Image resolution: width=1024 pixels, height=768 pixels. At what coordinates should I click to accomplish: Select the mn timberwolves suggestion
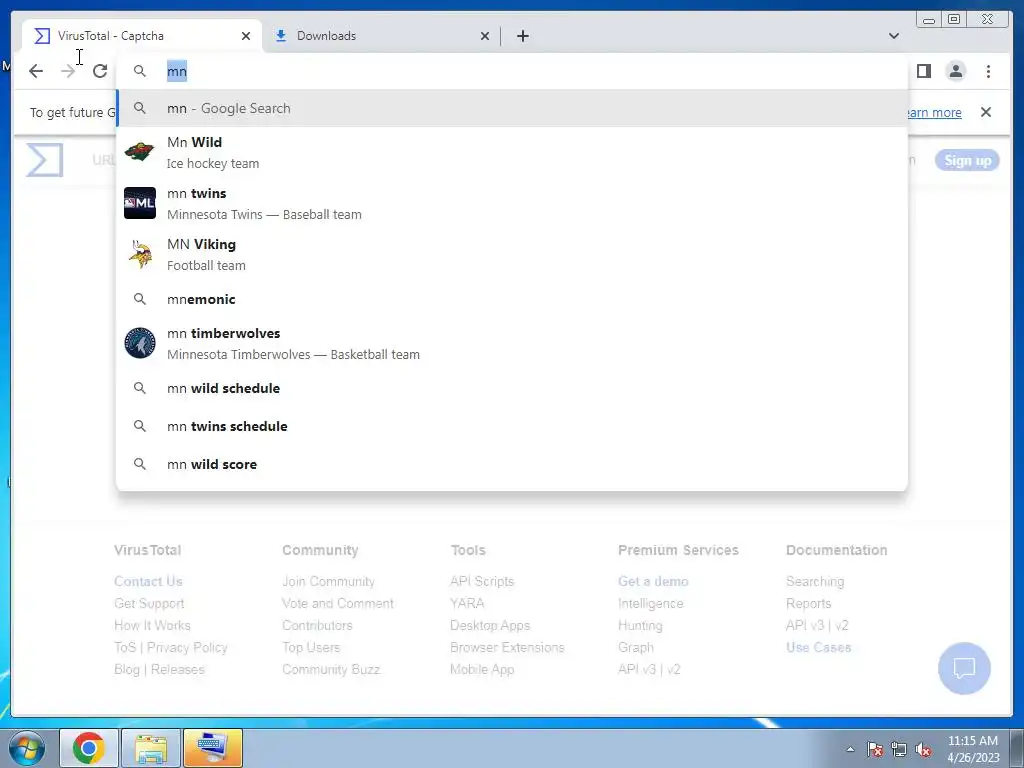[x=511, y=343]
